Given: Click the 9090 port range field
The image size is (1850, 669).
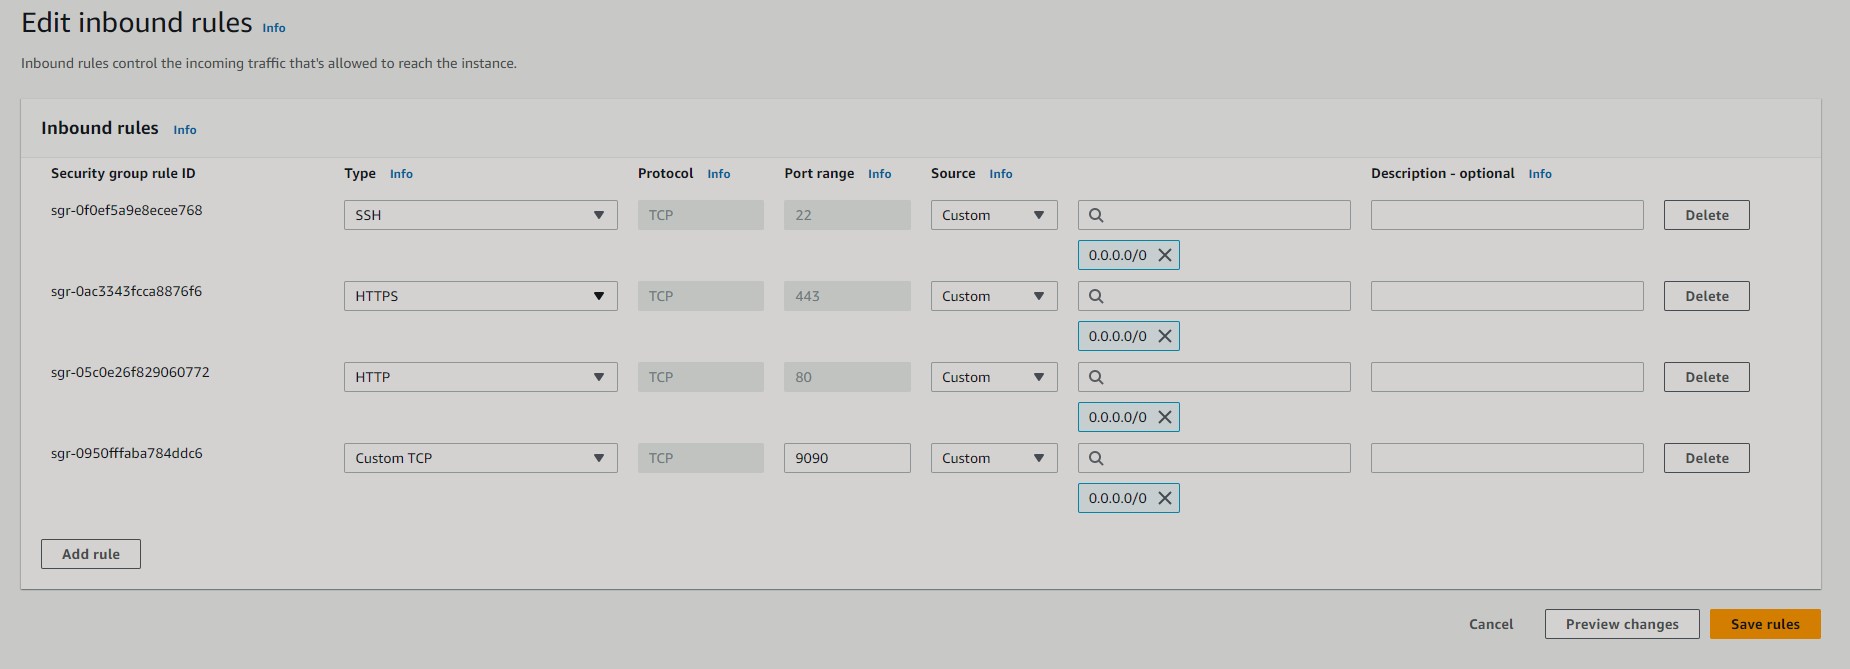Looking at the screenshot, I should (x=846, y=458).
